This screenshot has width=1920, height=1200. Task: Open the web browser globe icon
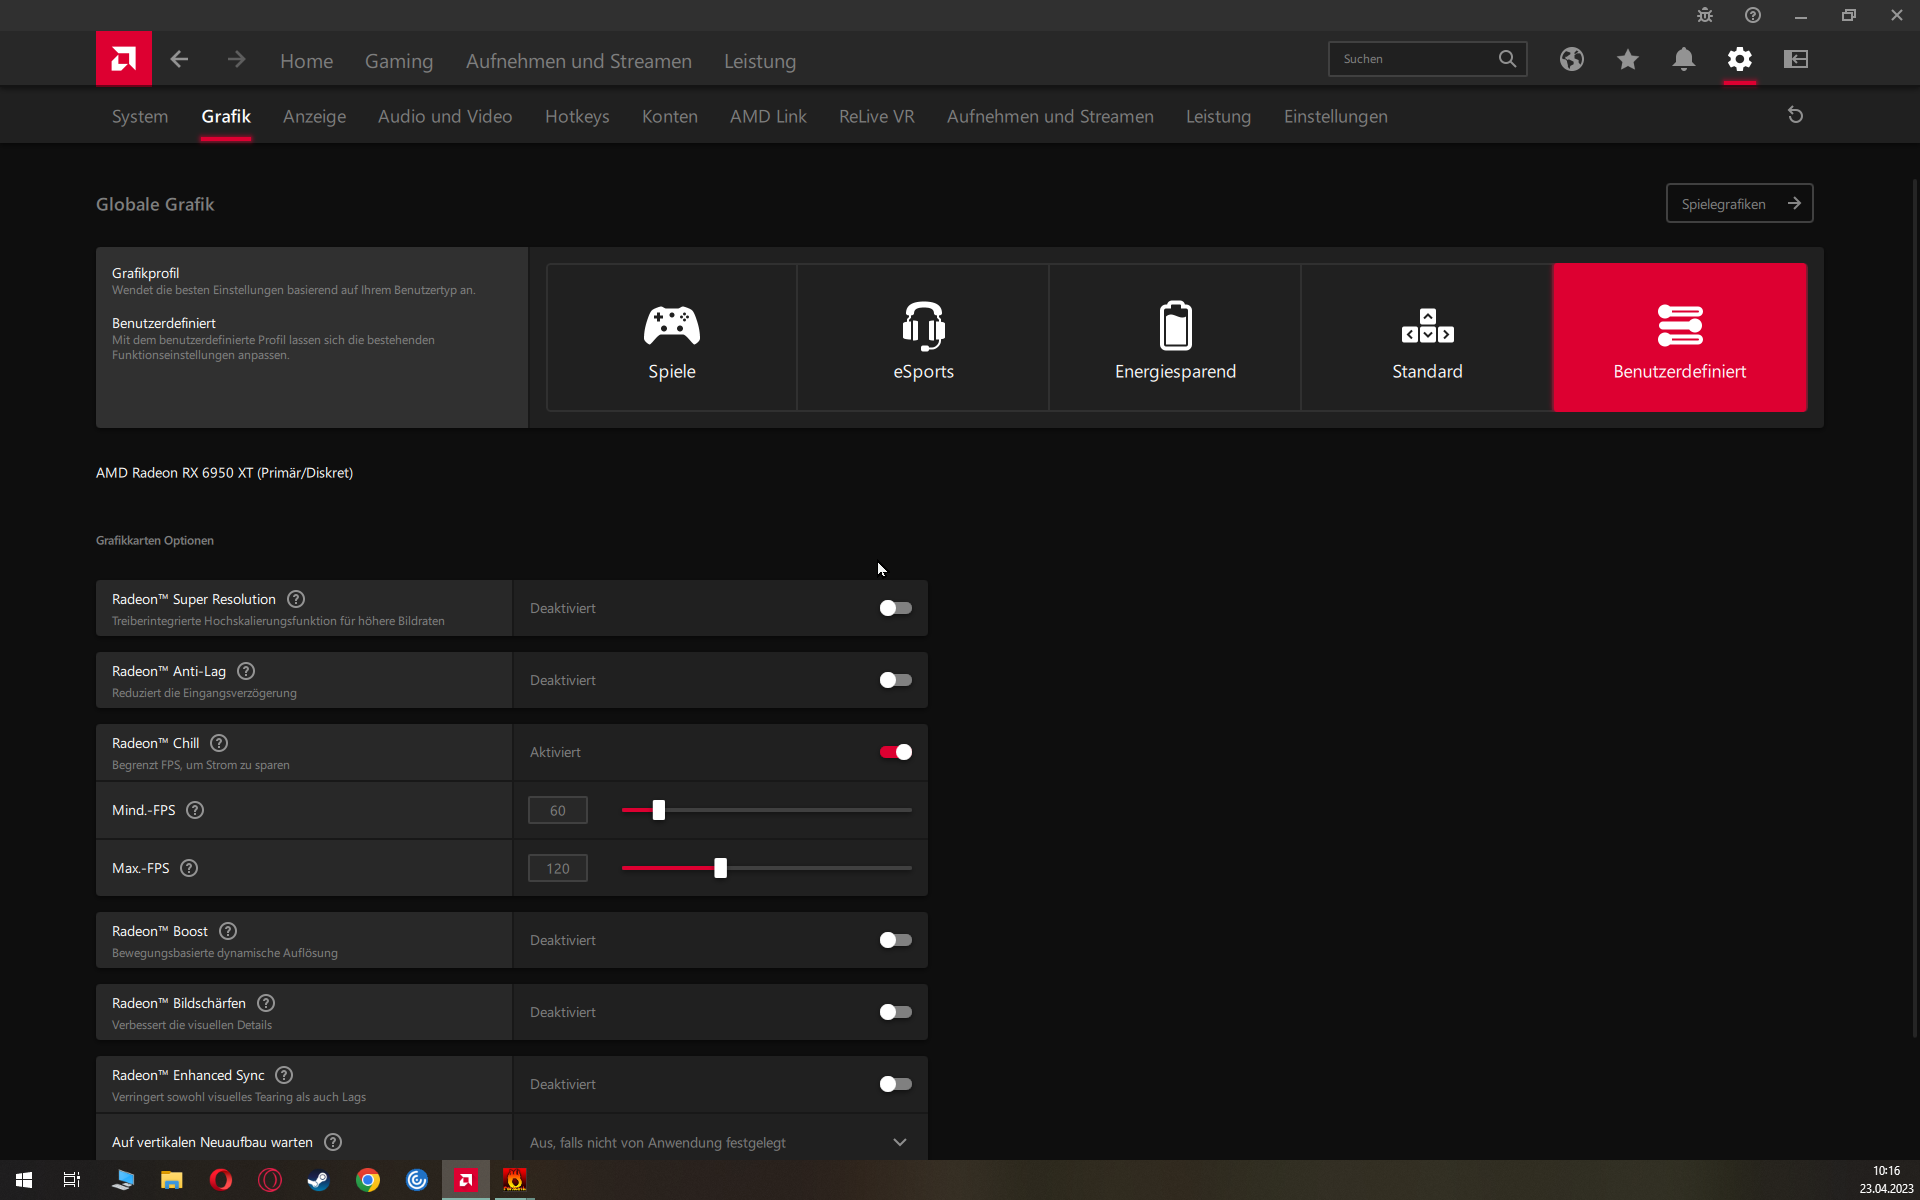(x=1571, y=59)
